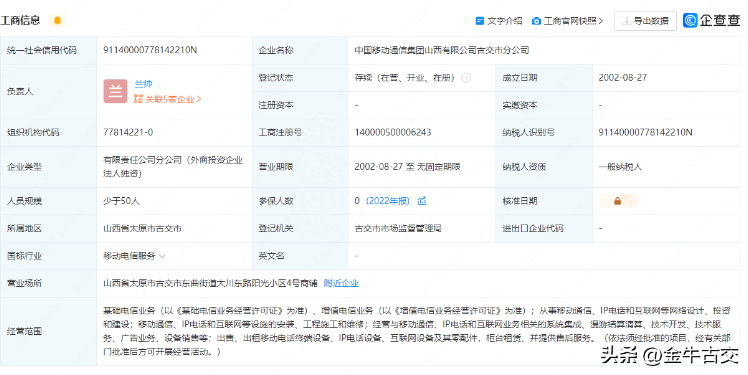Open the 2022年报 annual report link
The height and width of the screenshot is (375, 748).
[x=388, y=201]
